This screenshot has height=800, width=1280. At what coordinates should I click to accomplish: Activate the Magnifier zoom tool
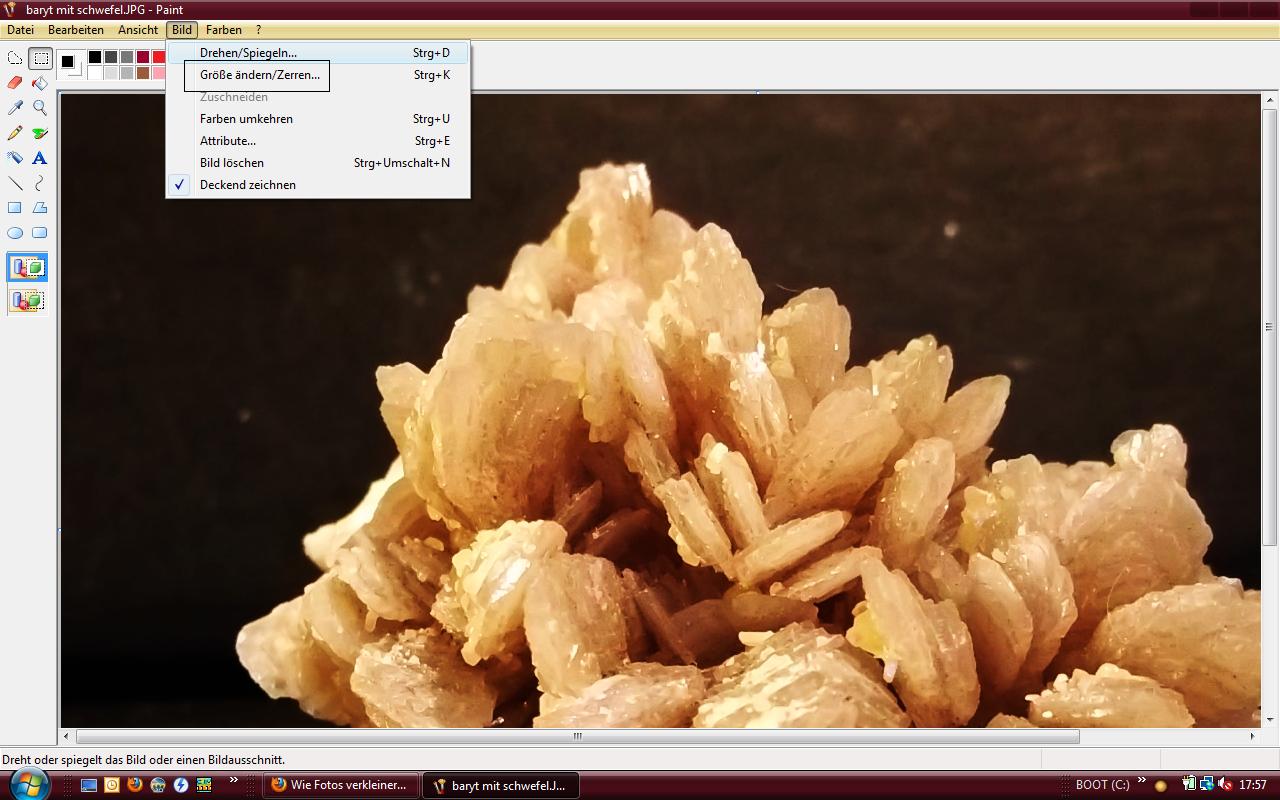click(x=40, y=108)
